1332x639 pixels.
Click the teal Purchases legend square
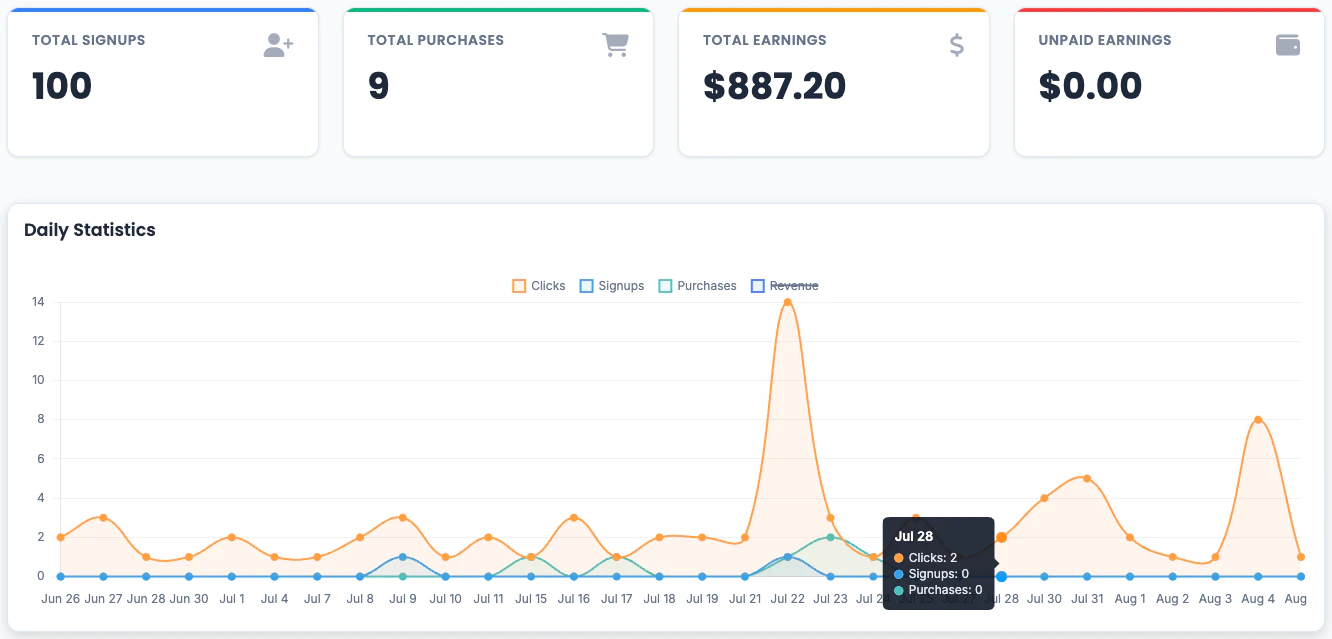point(664,285)
